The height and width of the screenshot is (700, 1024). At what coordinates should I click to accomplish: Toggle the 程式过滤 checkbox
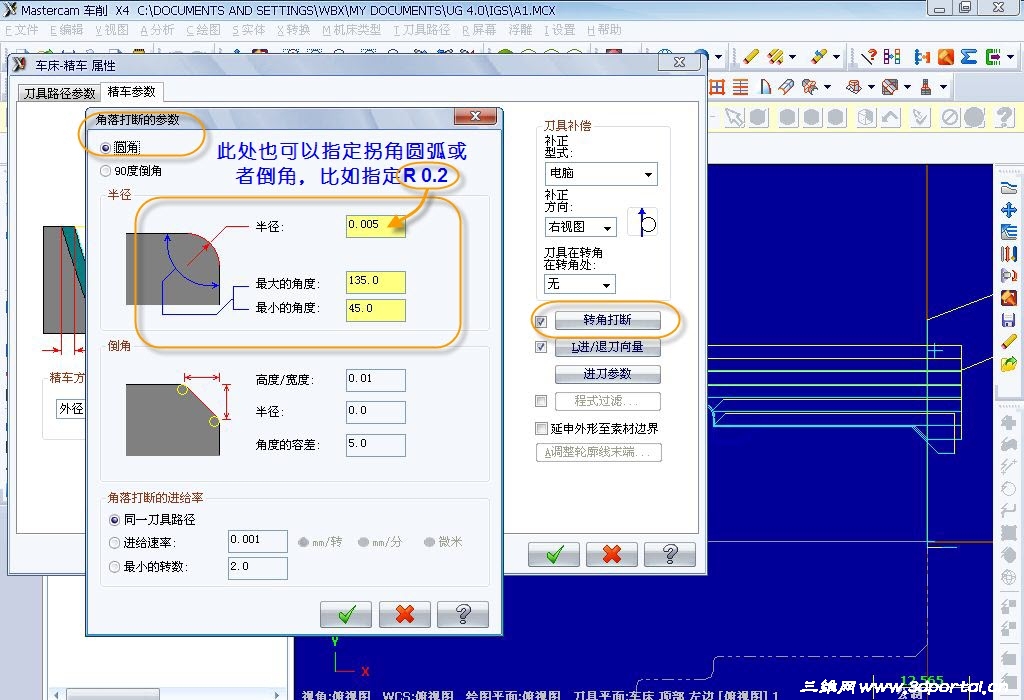[541, 400]
